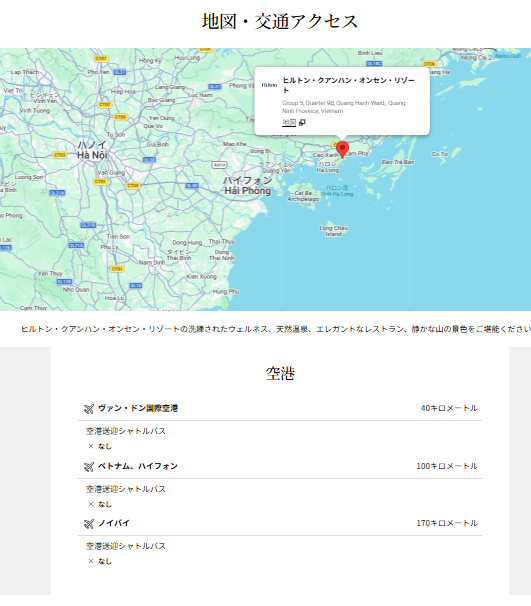Select the ノイバイ airport row title

[x=114, y=523]
